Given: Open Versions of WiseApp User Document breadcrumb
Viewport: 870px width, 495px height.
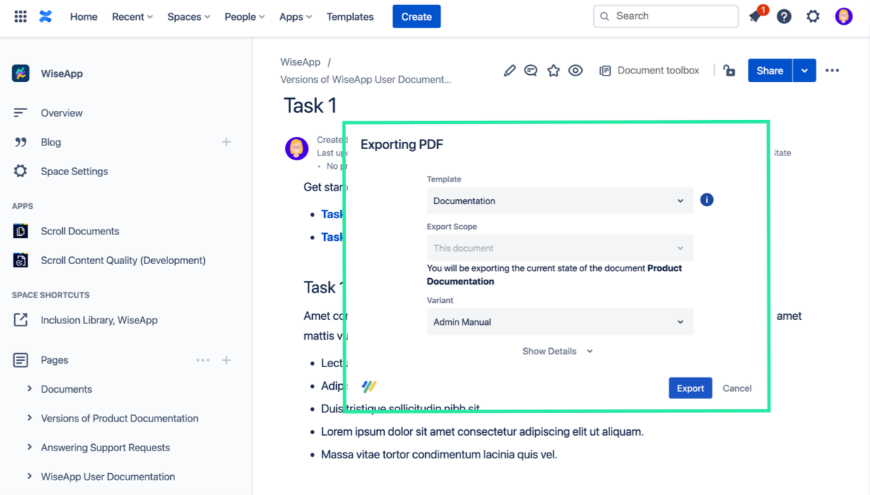Looking at the screenshot, I should [366, 79].
